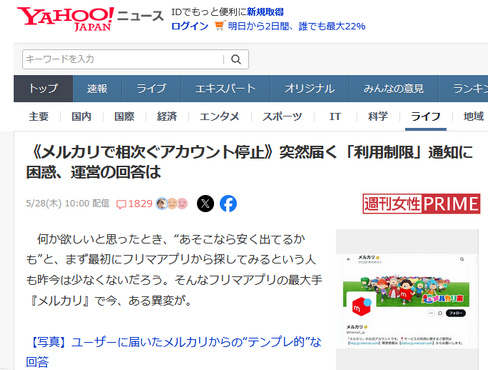The width and height of the screenshot is (488, 370).
Task: Focus the キーワードを入力 search field
Action: tap(123, 59)
